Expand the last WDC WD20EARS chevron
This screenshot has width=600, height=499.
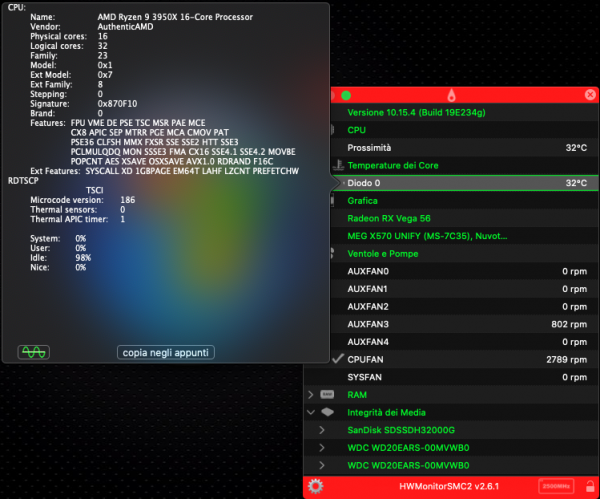click(322, 465)
